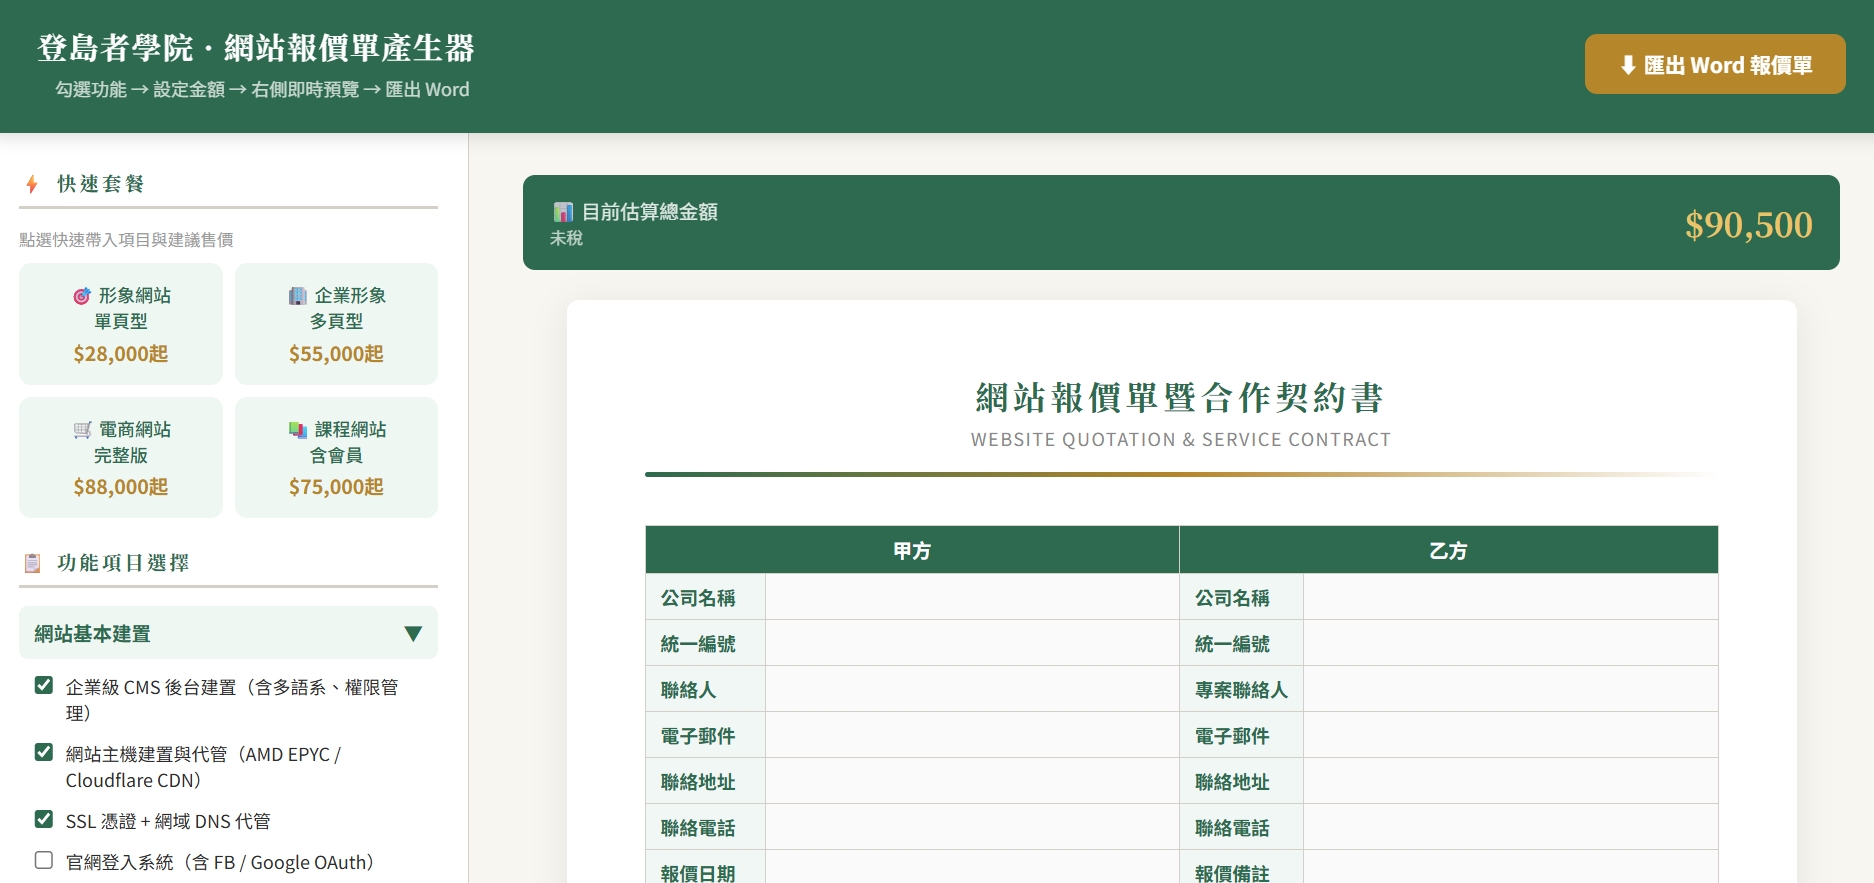Click the 乙方 公司名稱 input cell
Screen dimensions: 1874x883
[x=1510, y=597]
